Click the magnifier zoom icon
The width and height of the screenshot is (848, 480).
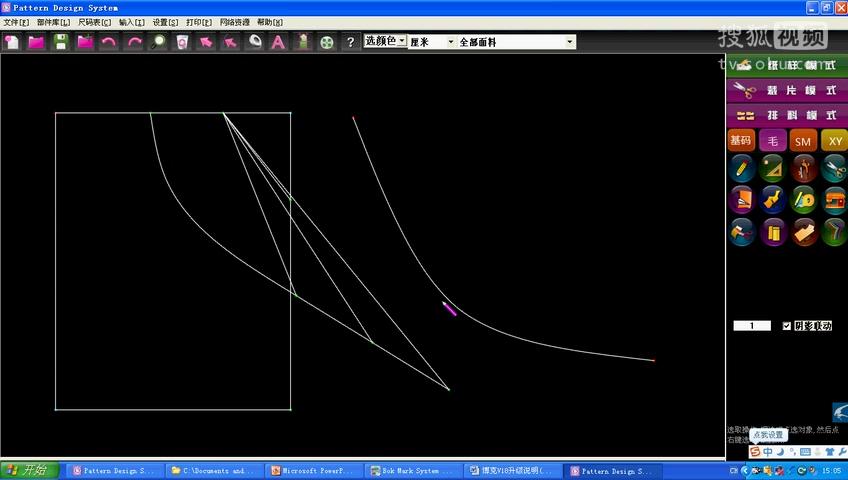[158, 42]
